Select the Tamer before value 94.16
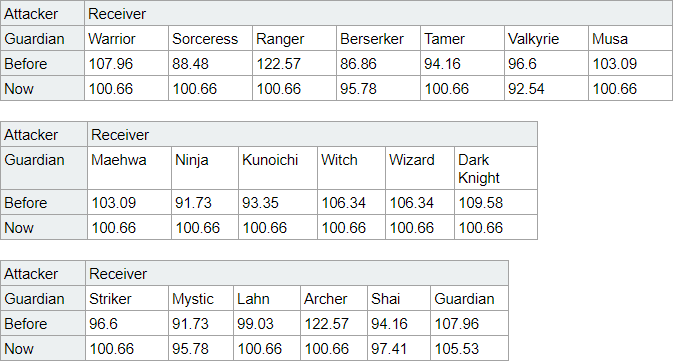Image resolution: width=674 pixels, height=362 pixels. coord(462,64)
